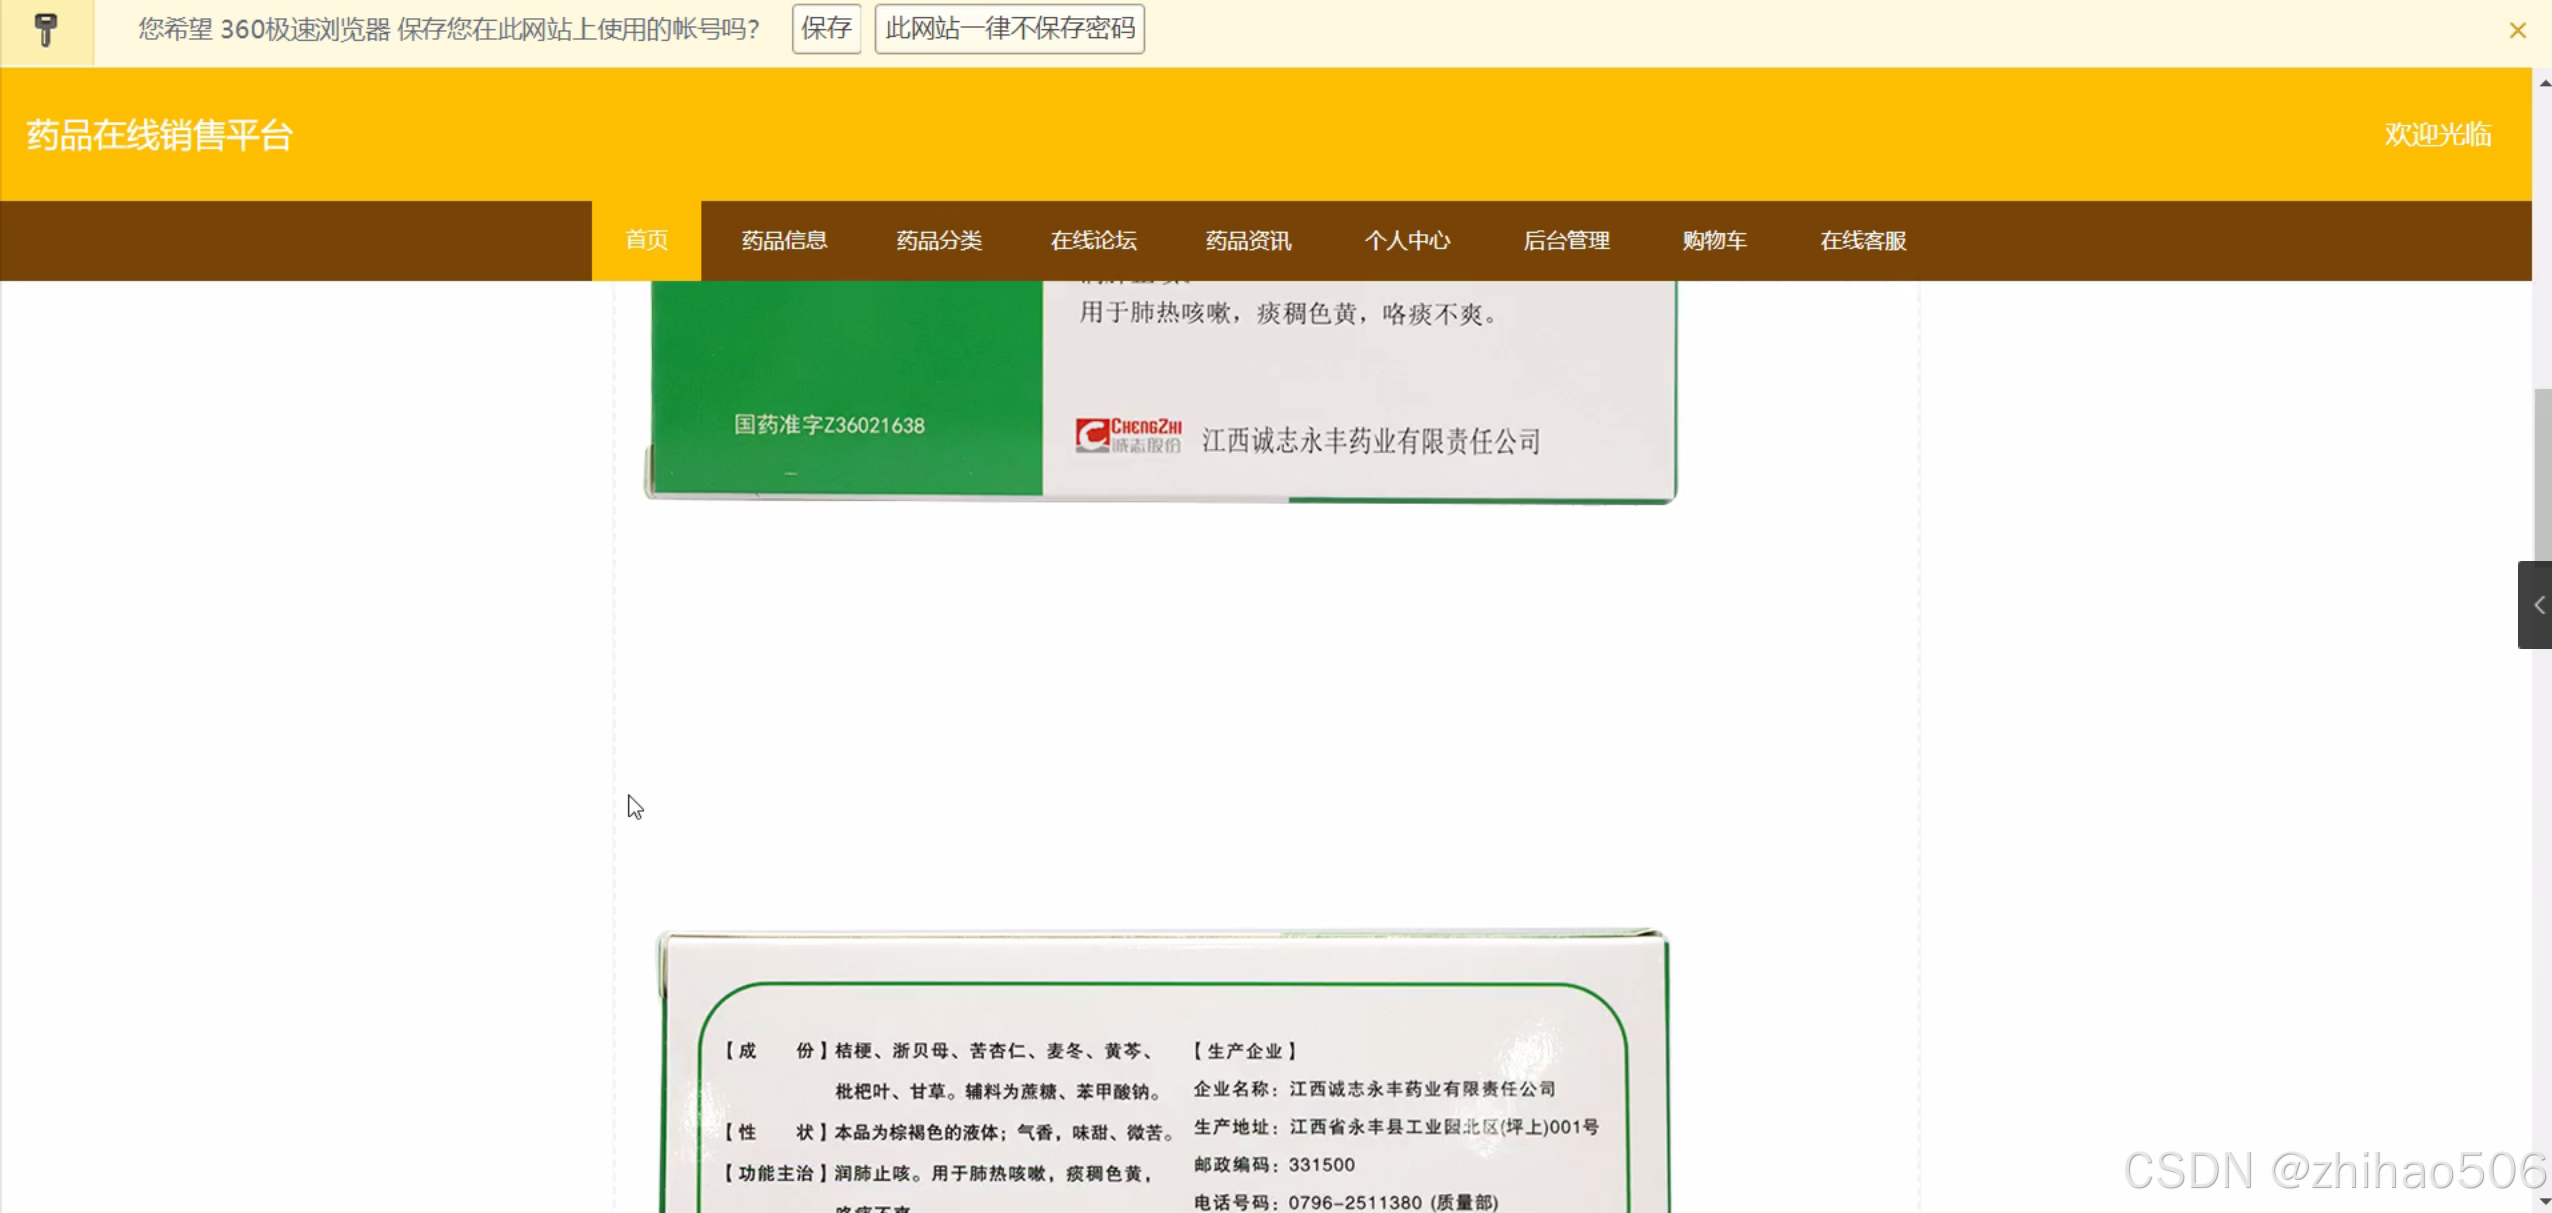Open 药品资讯 page

pyautogui.click(x=1248, y=241)
